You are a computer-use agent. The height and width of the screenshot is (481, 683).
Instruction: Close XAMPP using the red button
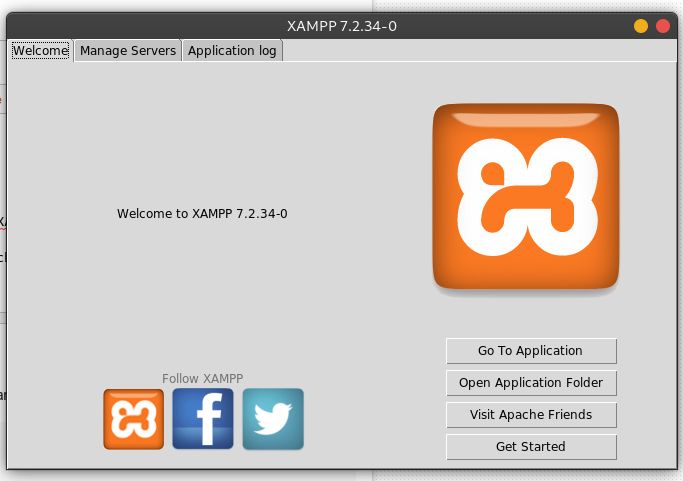(663, 26)
